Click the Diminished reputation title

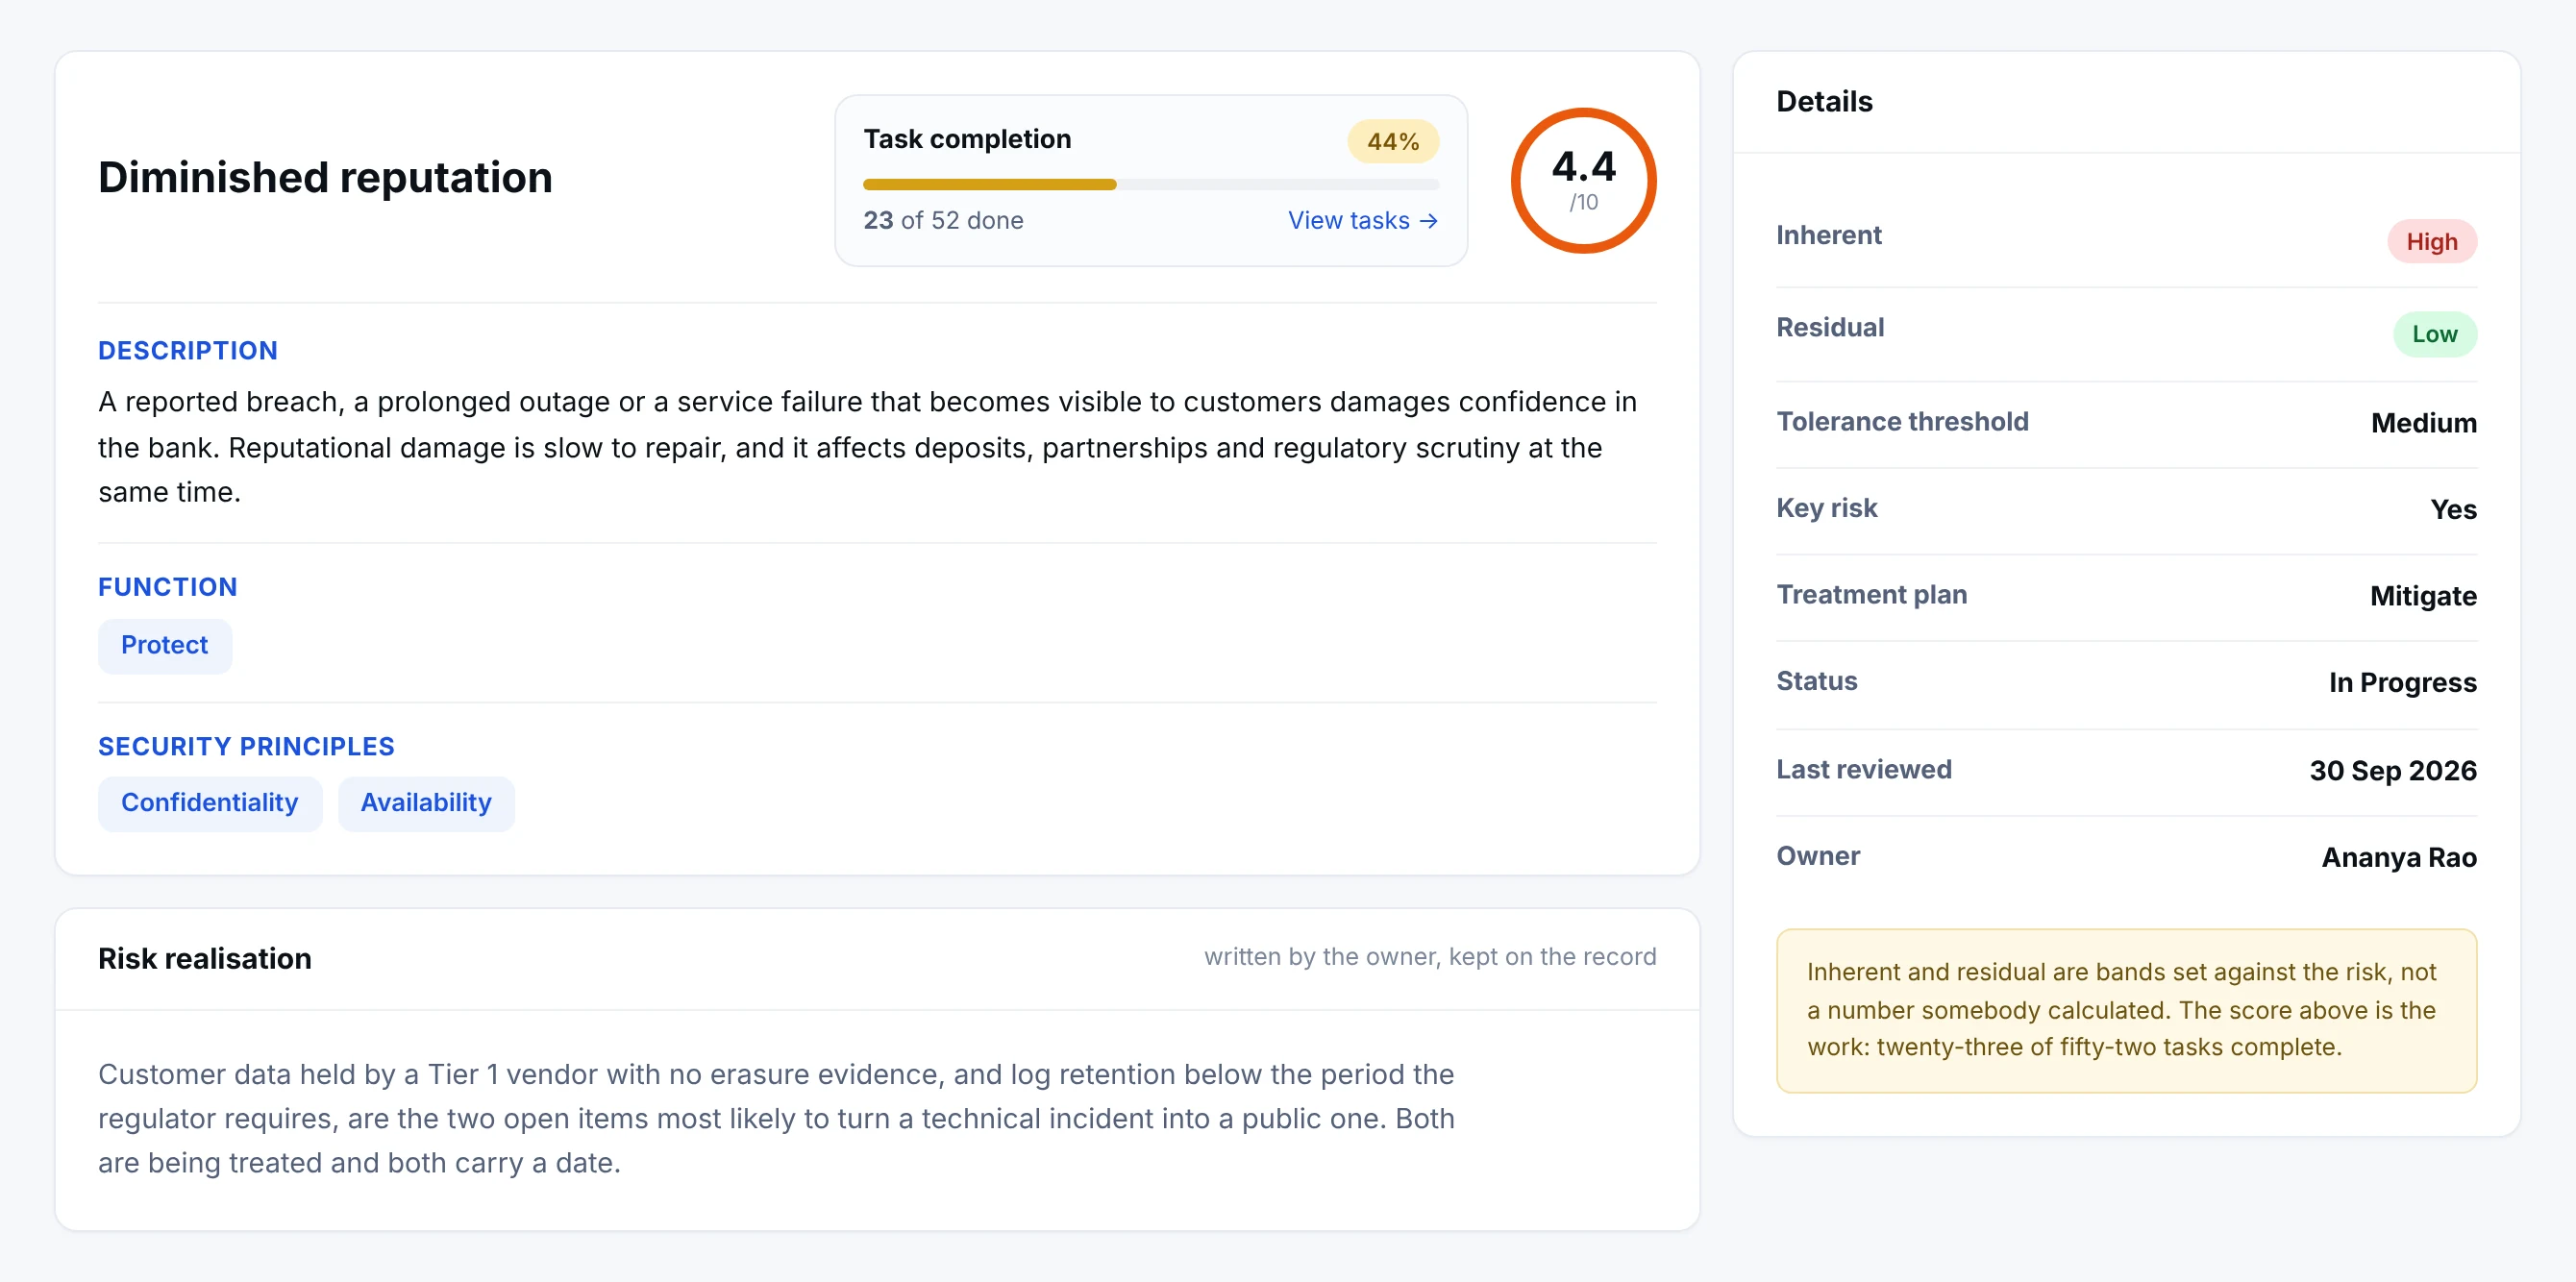click(325, 177)
